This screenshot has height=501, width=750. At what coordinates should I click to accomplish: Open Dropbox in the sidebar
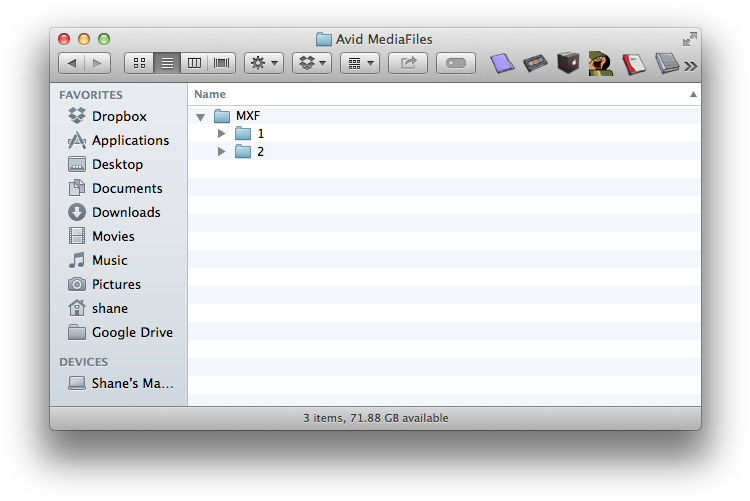[x=119, y=116]
